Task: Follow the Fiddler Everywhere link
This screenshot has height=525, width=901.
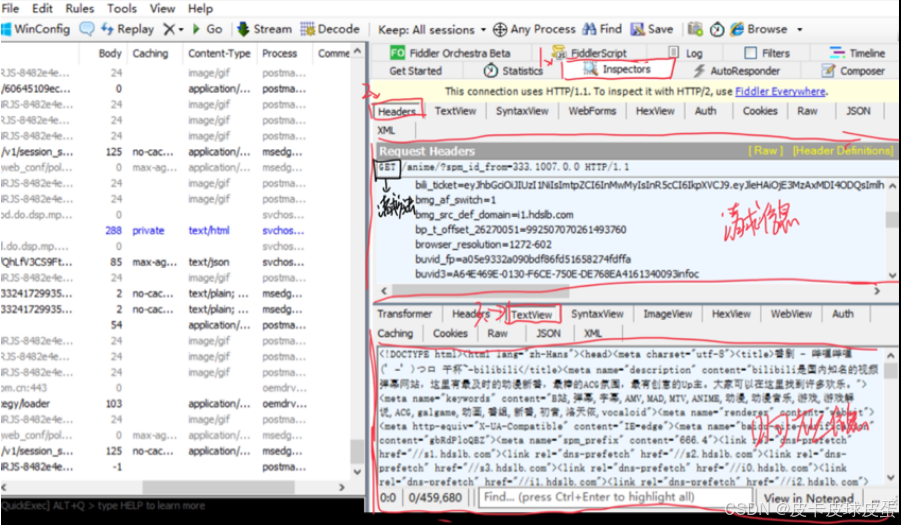Action: pos(780,91)
